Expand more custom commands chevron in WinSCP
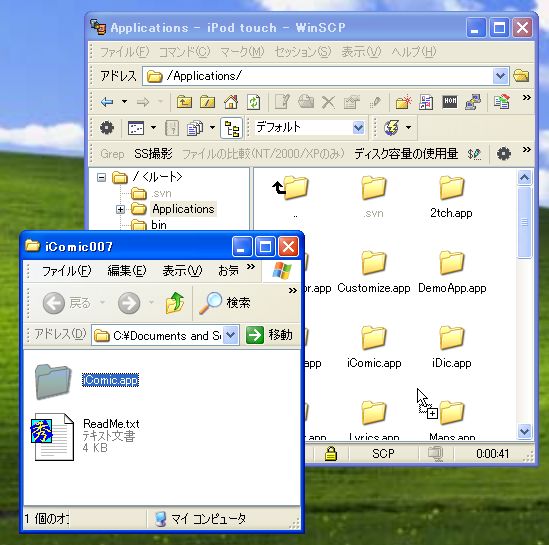 526,150
